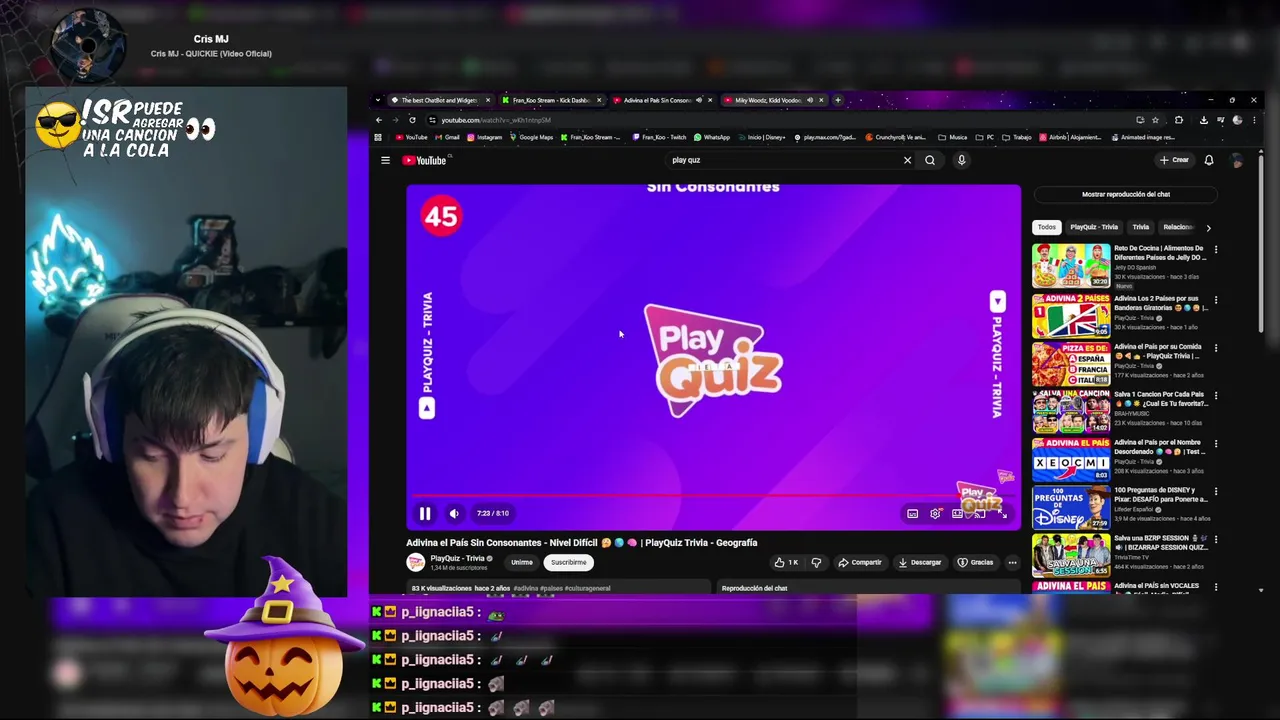Dislike the video
Image resolution: width=1280 pixels, height=720 pixels.
pos(816,562)
